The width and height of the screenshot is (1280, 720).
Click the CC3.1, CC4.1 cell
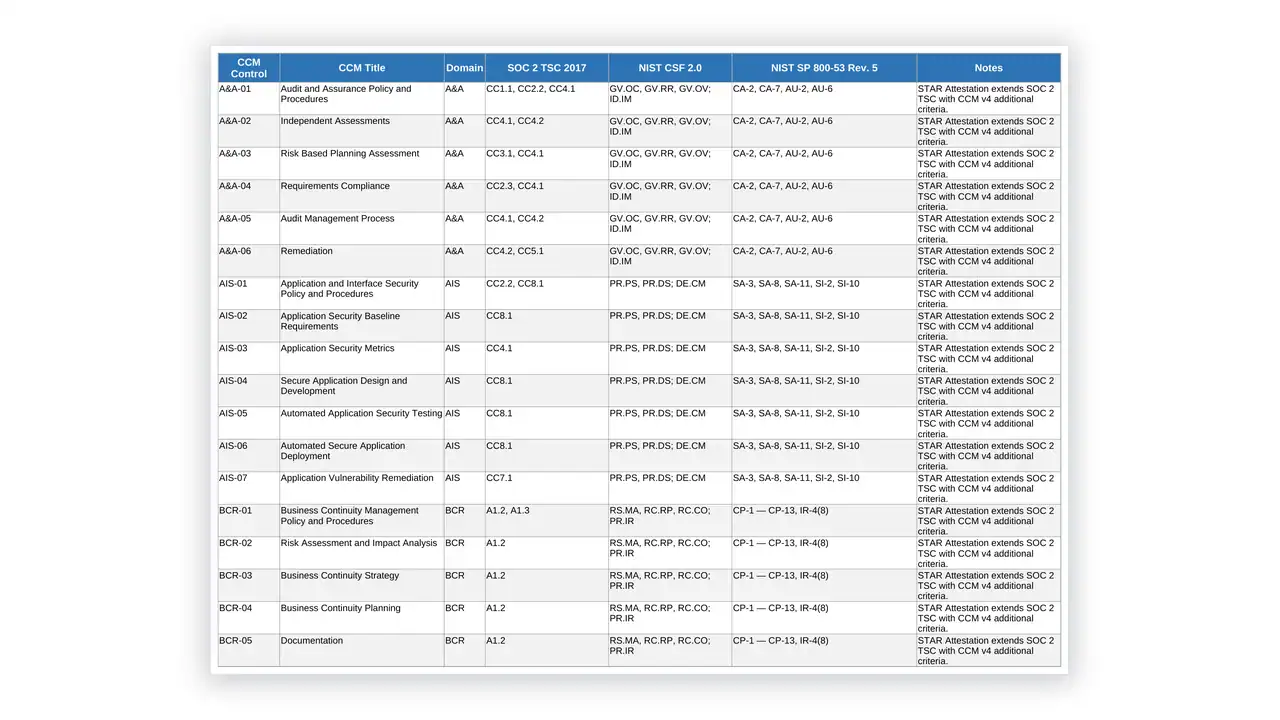[547, 164]
